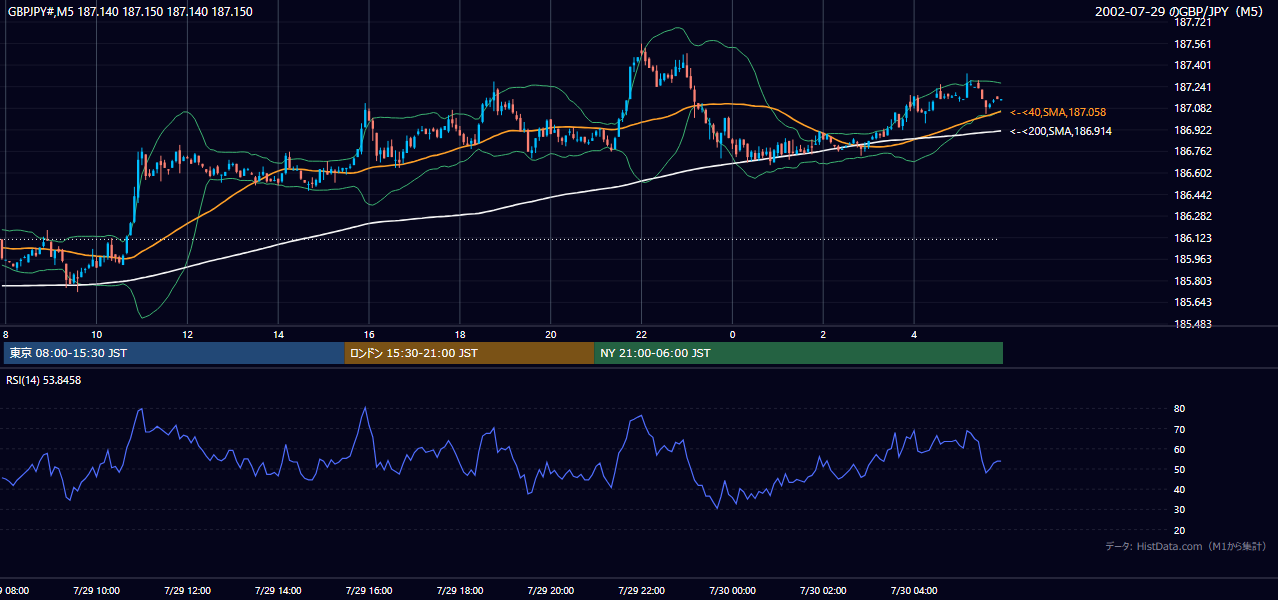
Task: Click the ロンドン 15:30-21:00 JST session bar
Action: point(469,353)
